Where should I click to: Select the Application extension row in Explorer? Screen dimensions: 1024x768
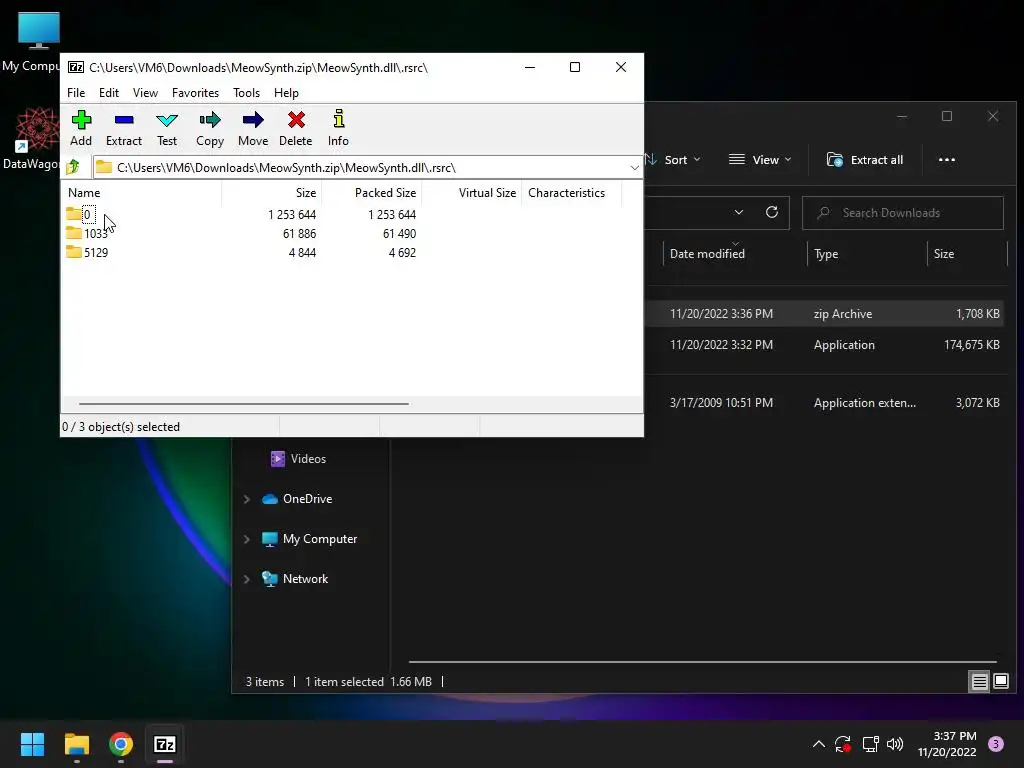tap(826, 403)
